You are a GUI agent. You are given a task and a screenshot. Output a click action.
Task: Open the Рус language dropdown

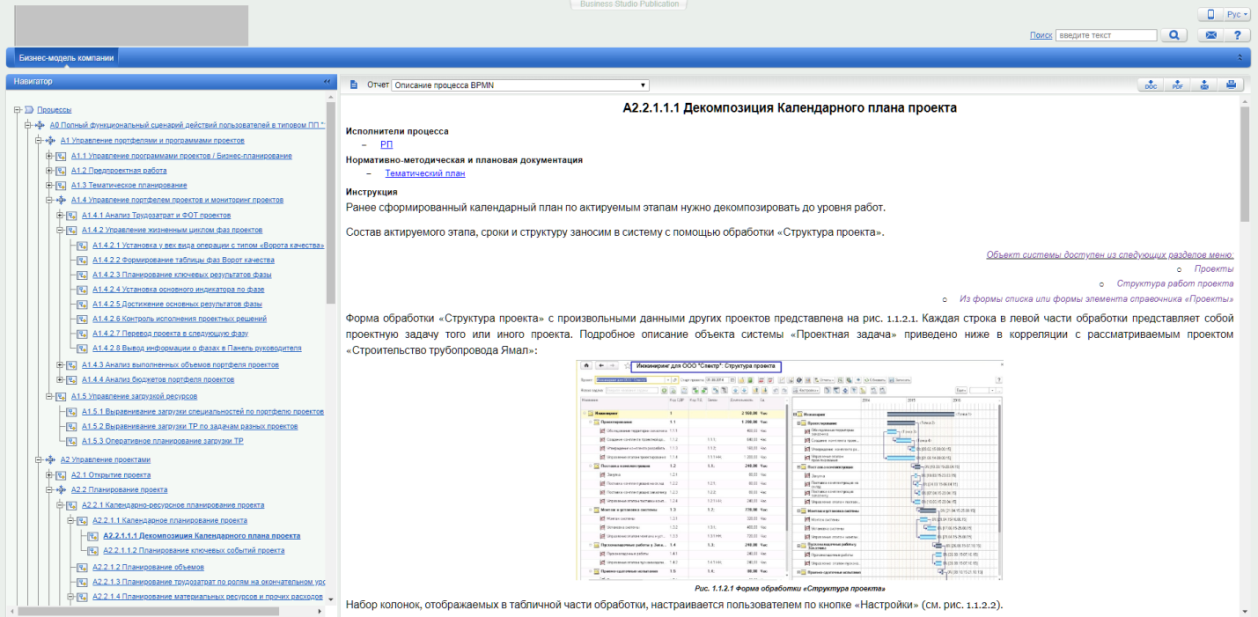[x=1238, y=14]
